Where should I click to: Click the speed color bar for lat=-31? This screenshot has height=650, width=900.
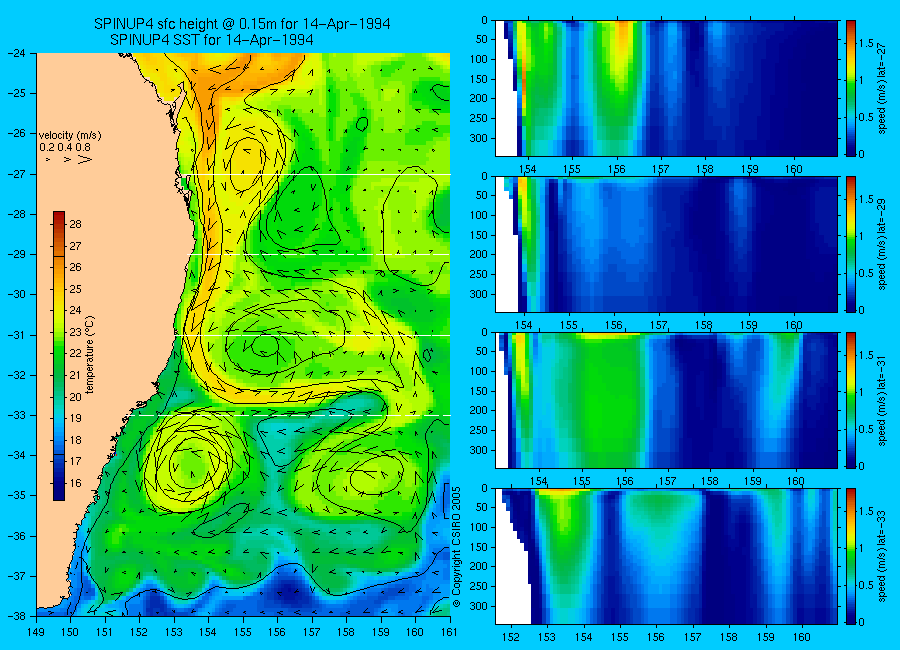tap(851, 400)
